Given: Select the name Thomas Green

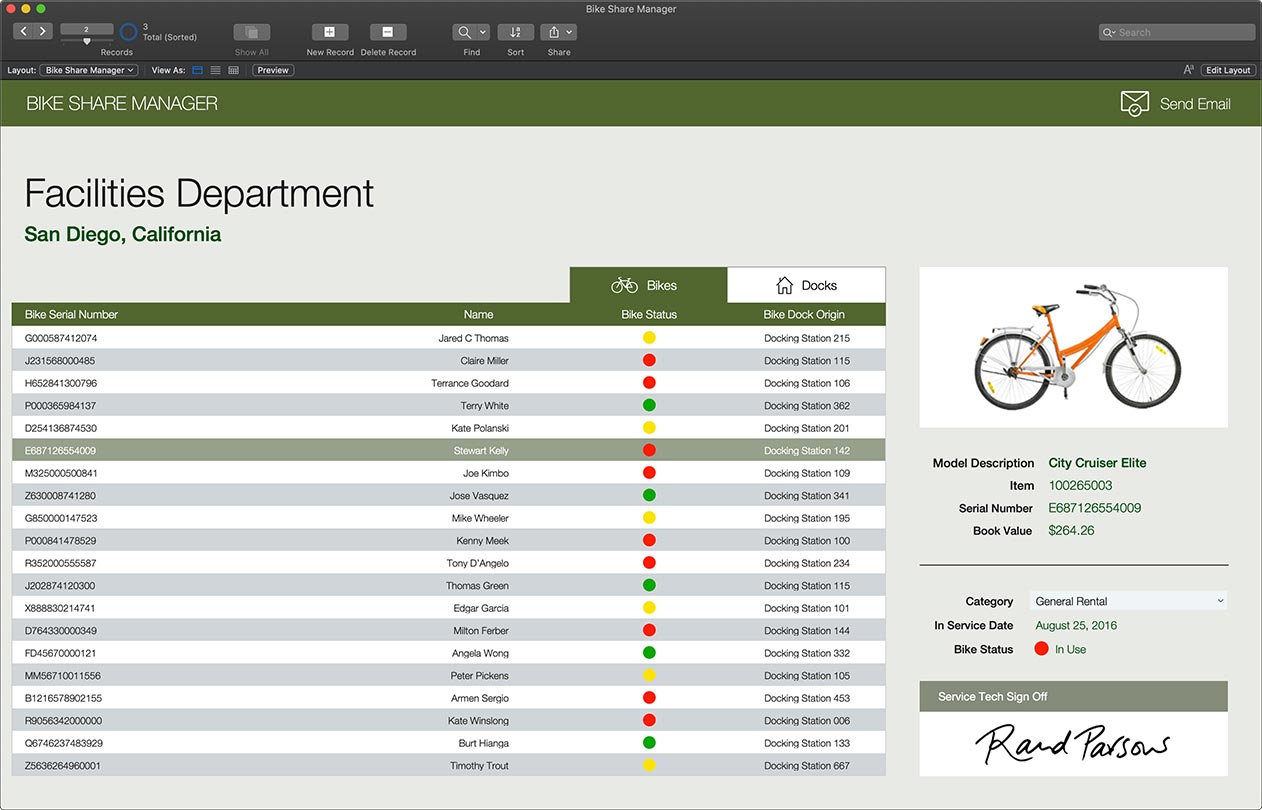Looking at the screenshot, I should pos(477,585).
